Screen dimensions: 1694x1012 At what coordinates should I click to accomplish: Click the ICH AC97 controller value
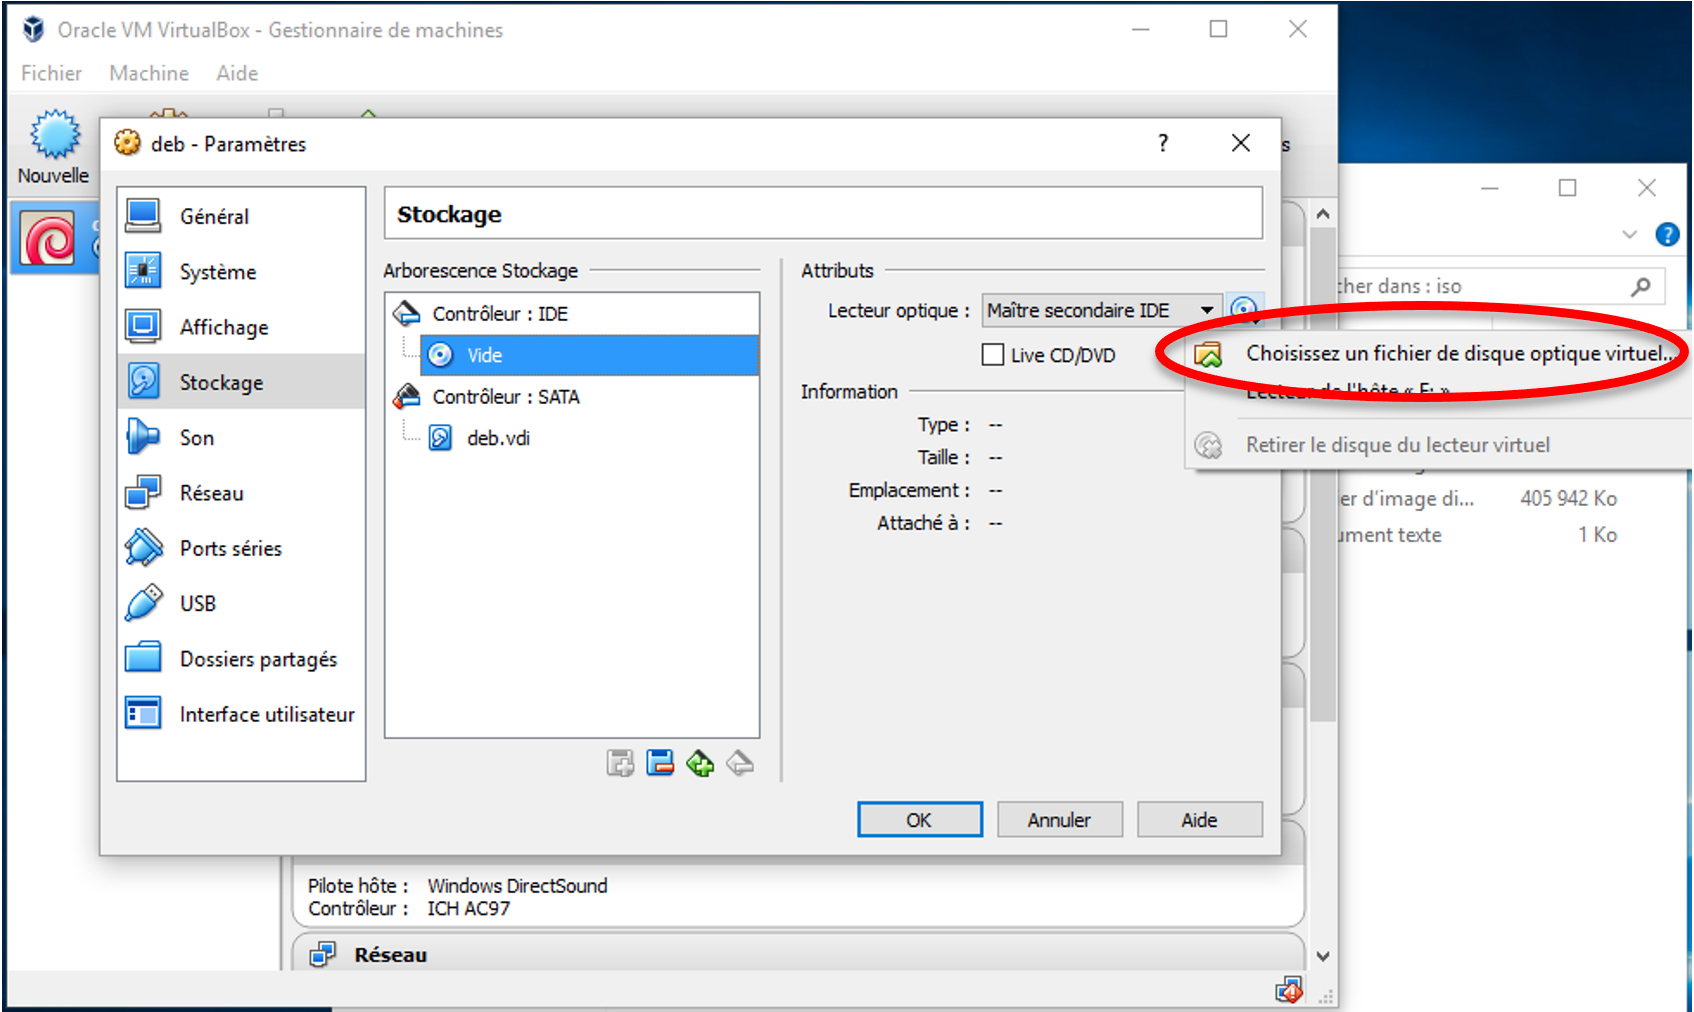pos(468,909)
